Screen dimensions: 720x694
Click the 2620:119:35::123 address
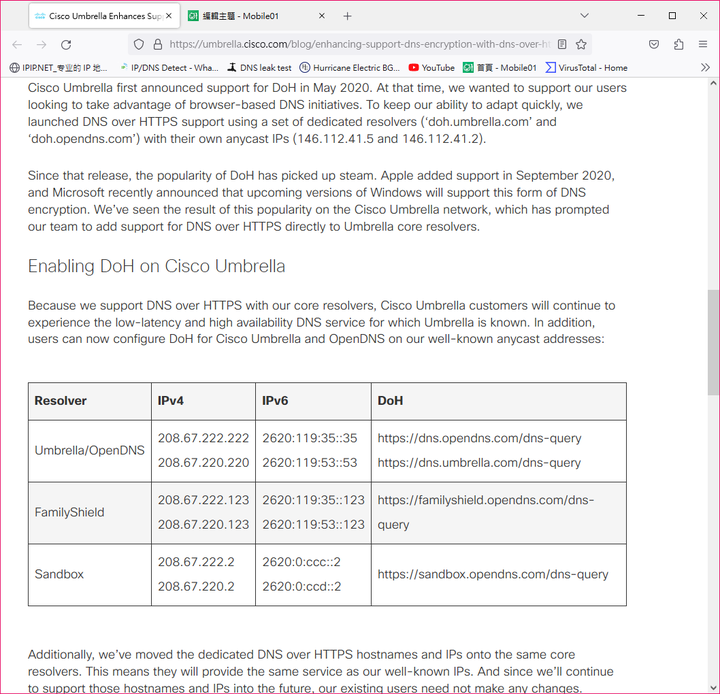tap(313, 500)
